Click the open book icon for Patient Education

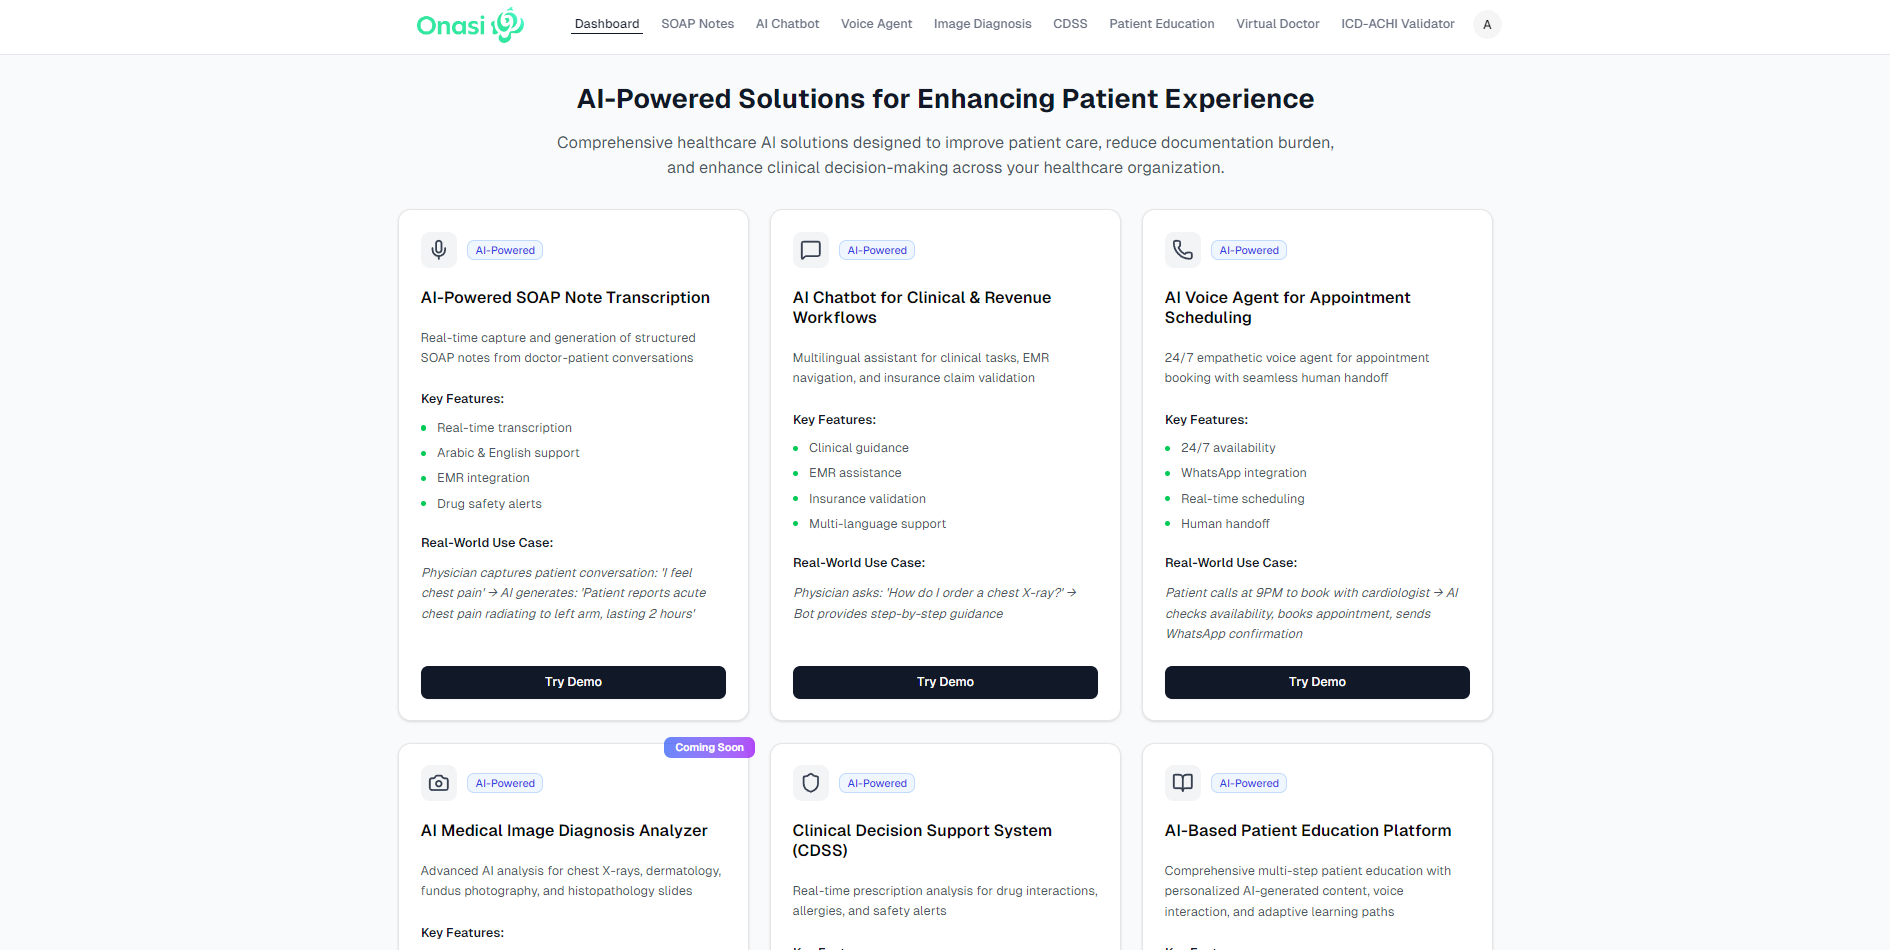point(1182,783)
